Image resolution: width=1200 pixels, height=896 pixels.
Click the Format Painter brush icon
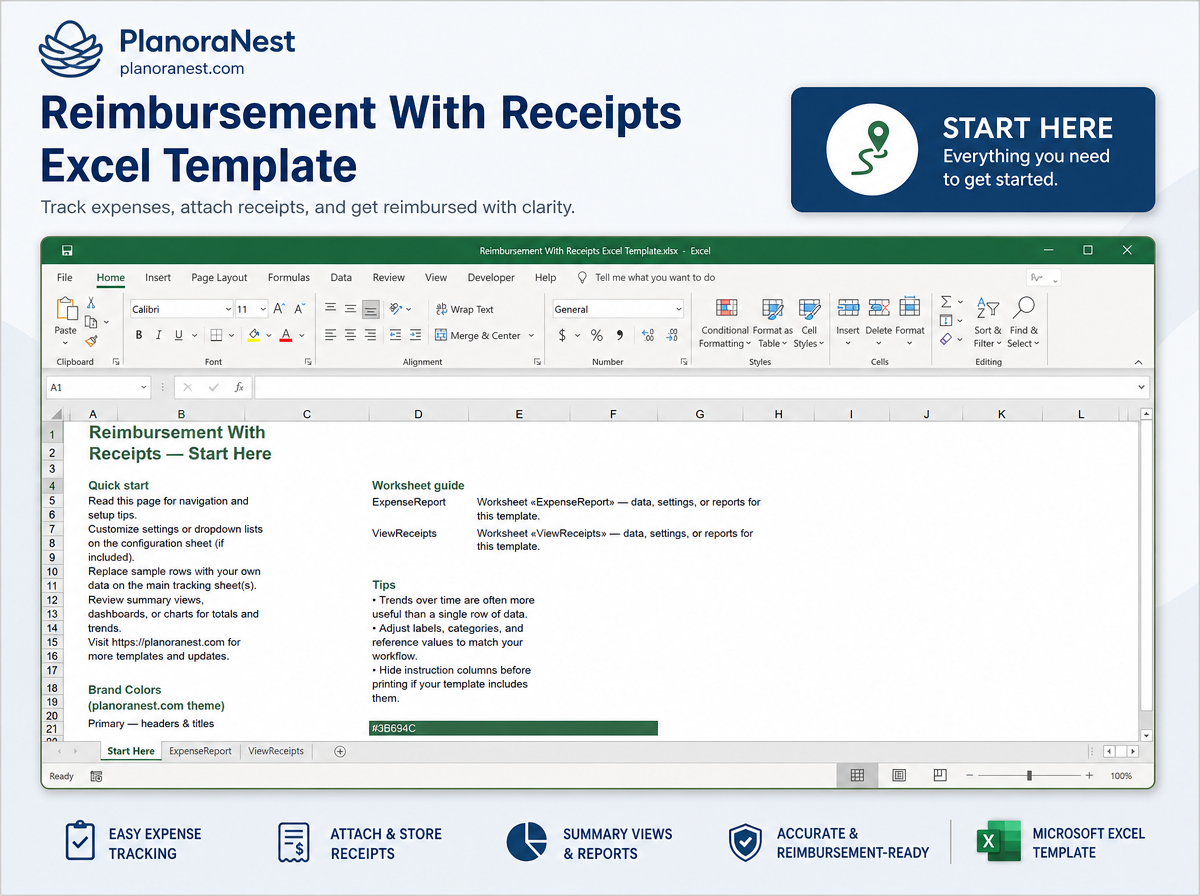click(x=91, y=340)
